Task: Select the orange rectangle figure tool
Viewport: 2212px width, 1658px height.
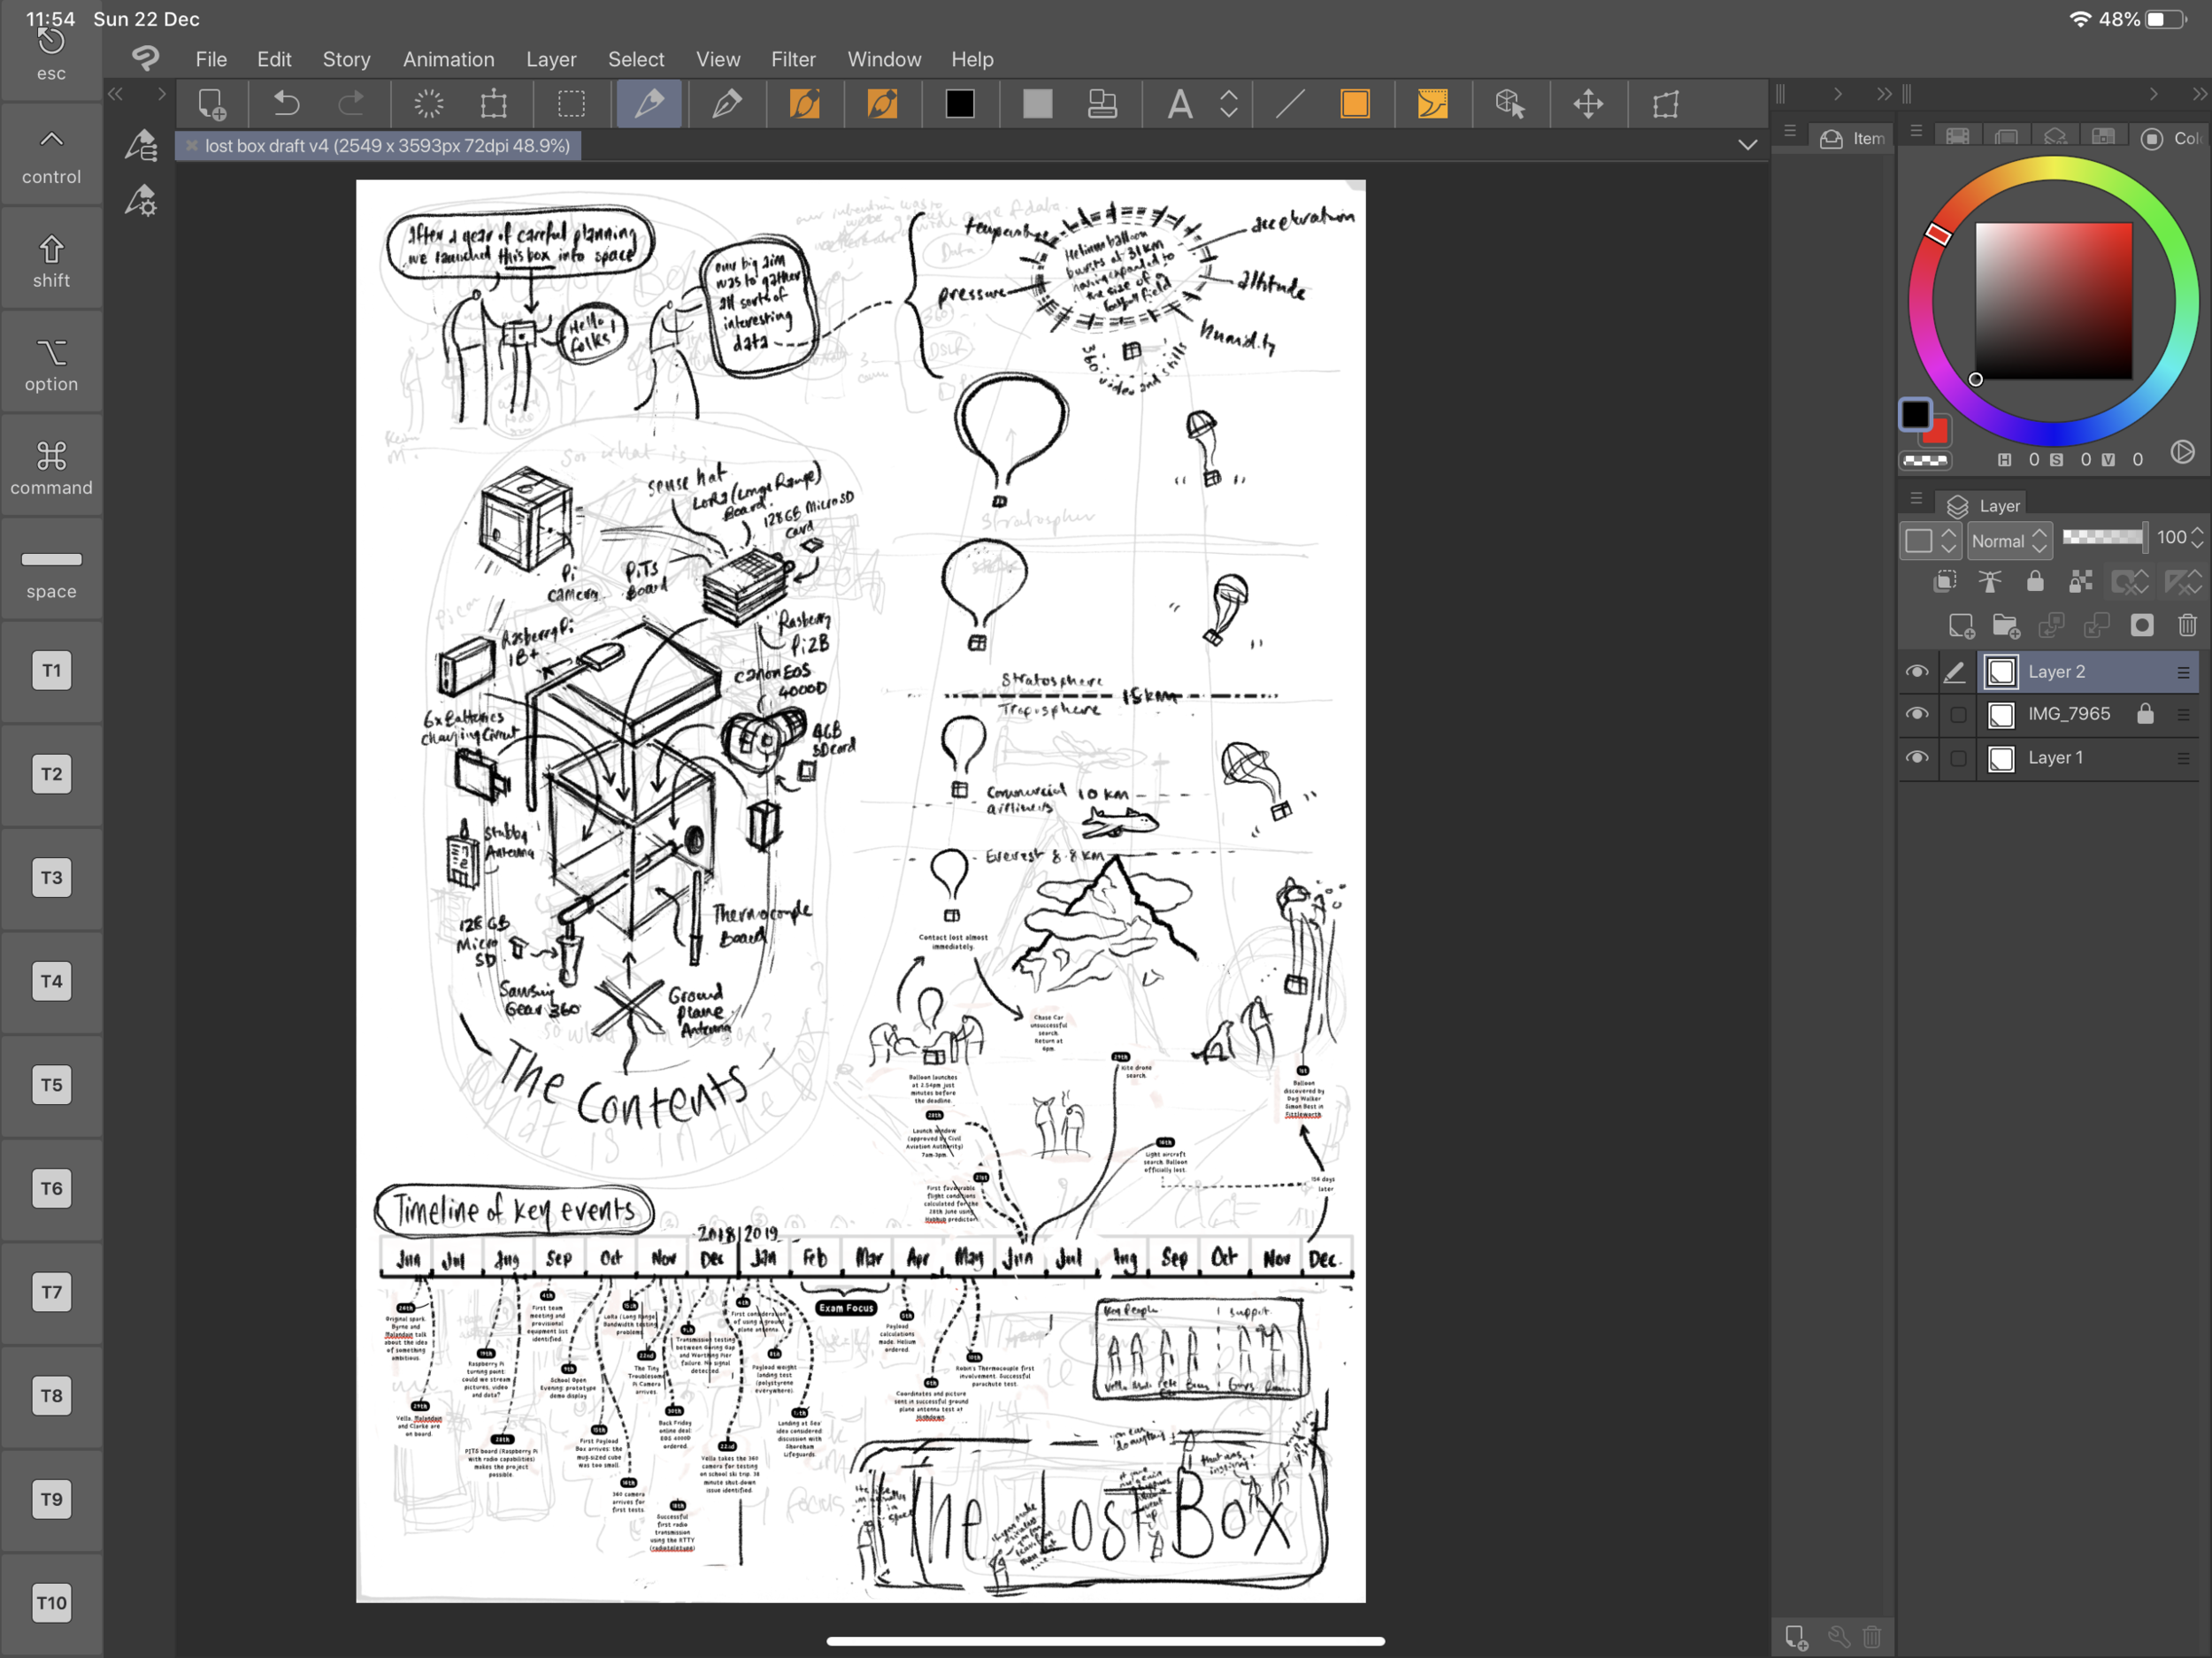Action: pos(1355,104)
